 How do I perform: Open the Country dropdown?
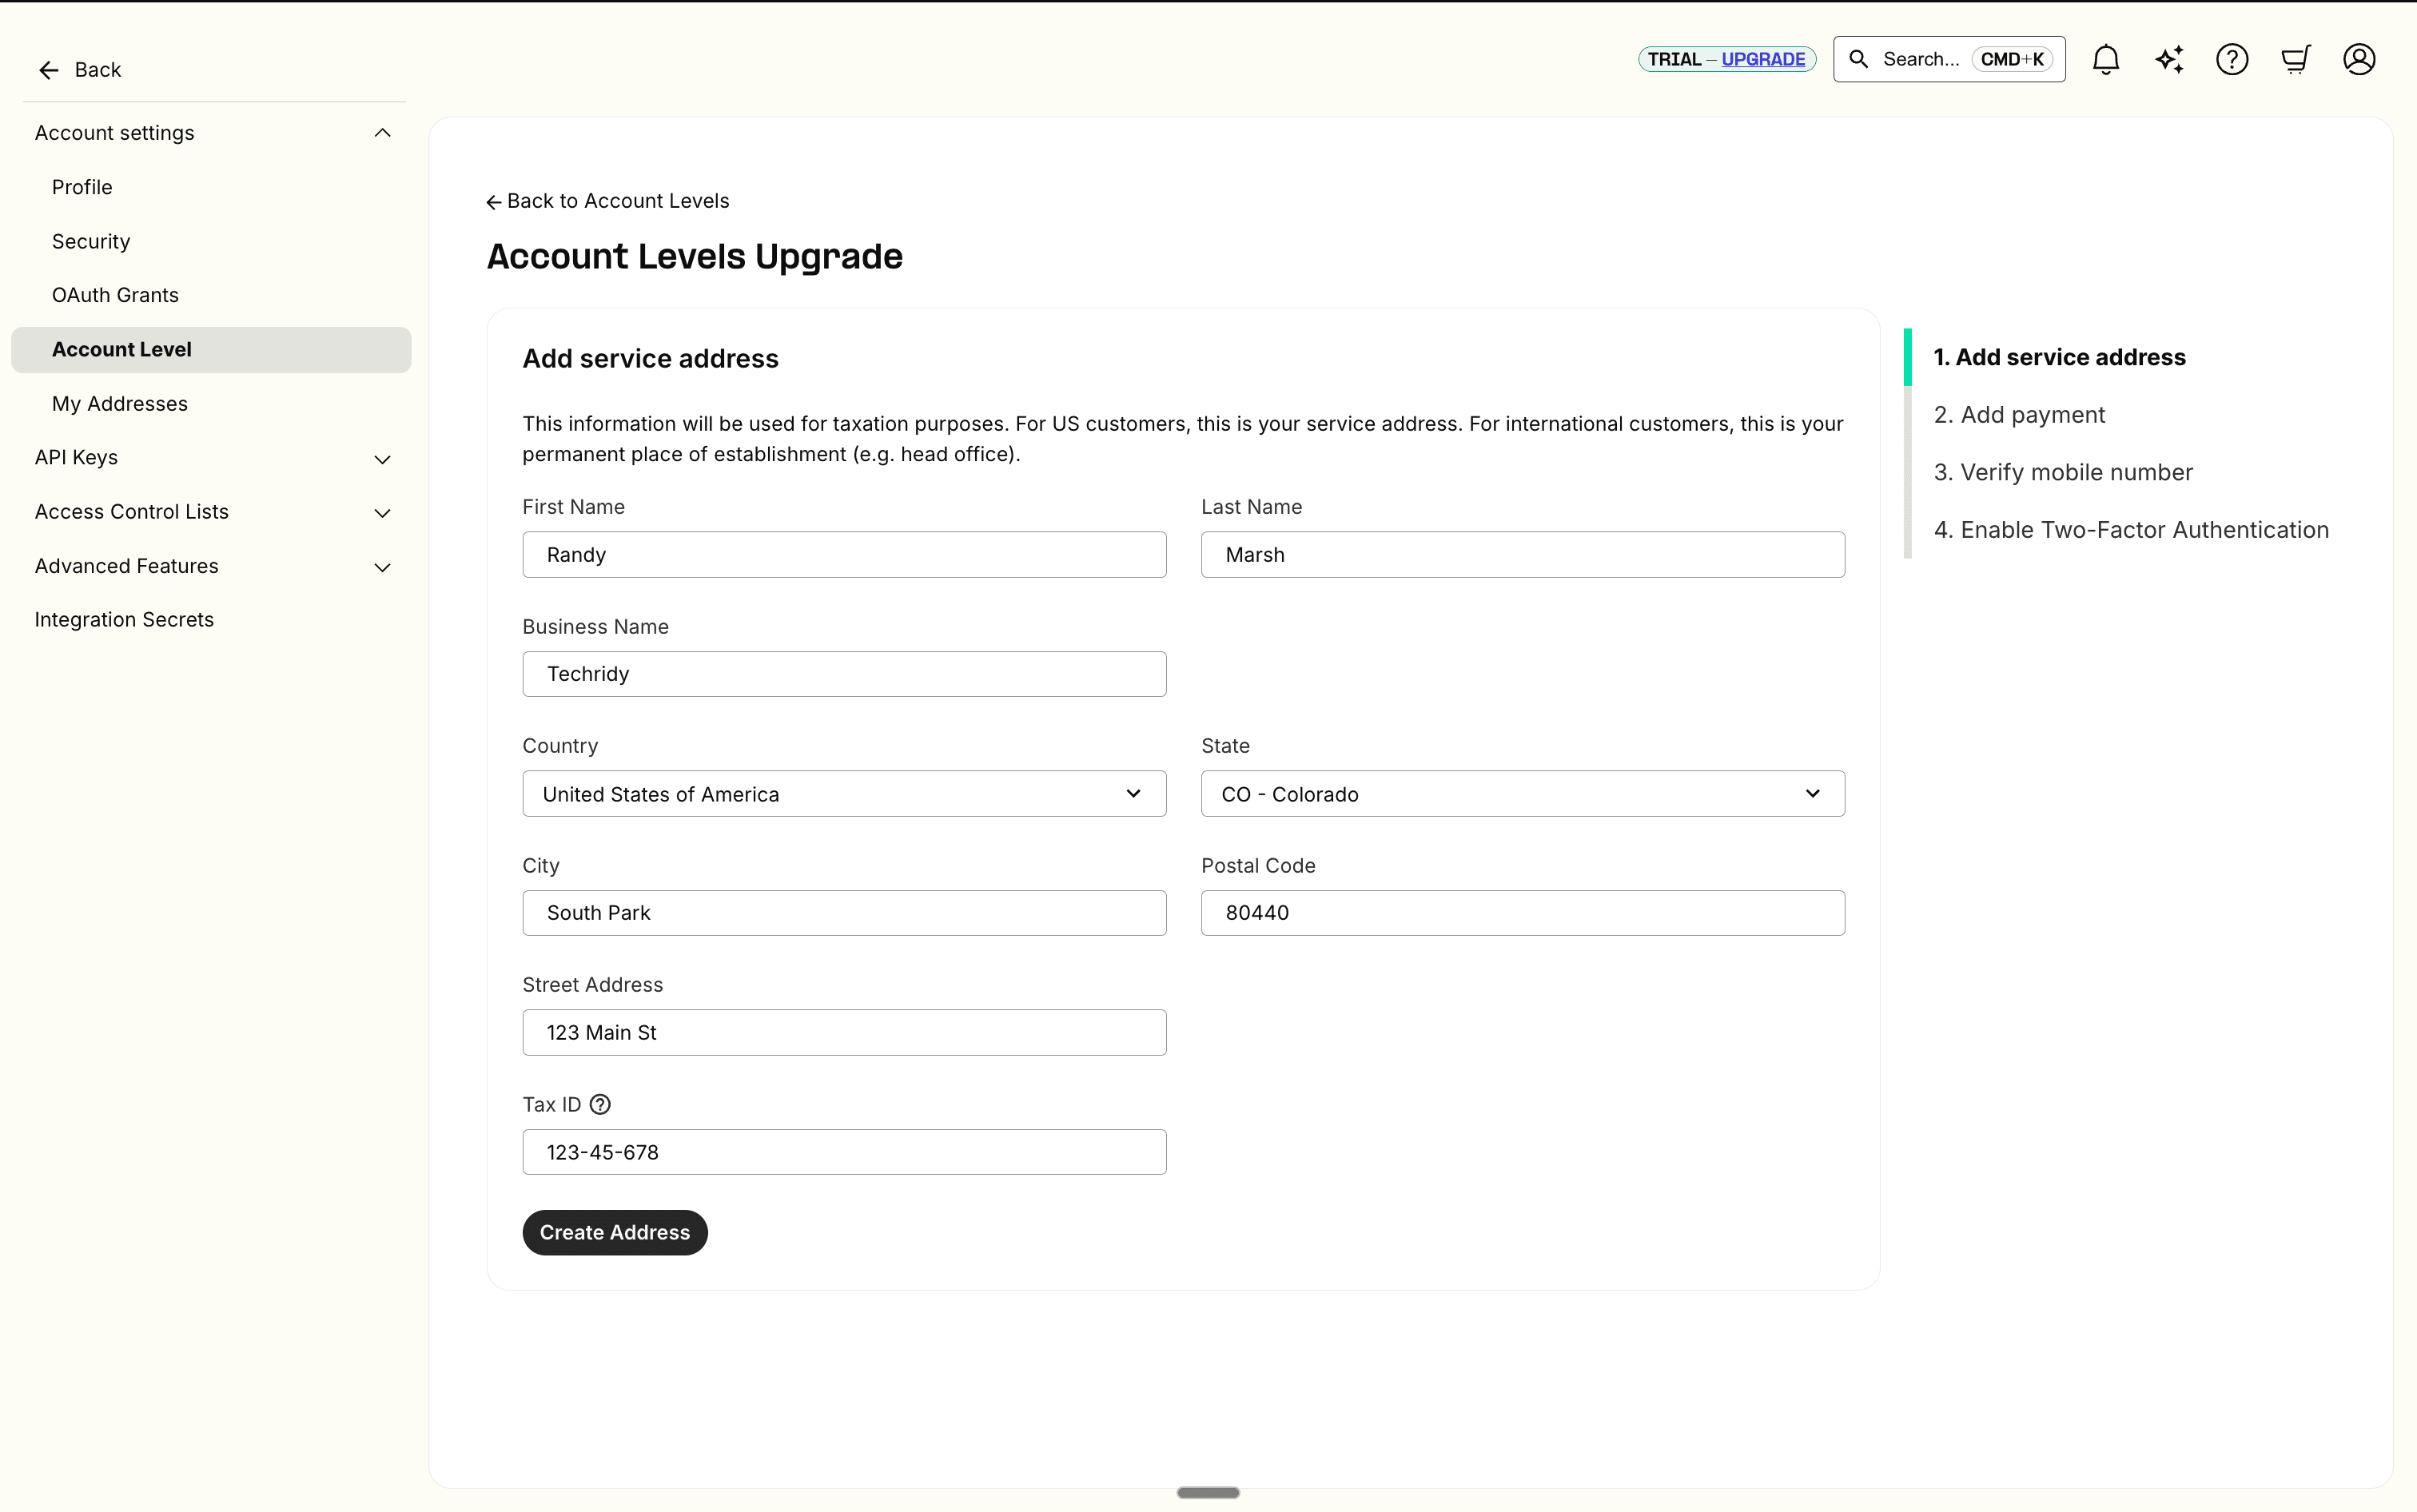click(x=844, y=794)
